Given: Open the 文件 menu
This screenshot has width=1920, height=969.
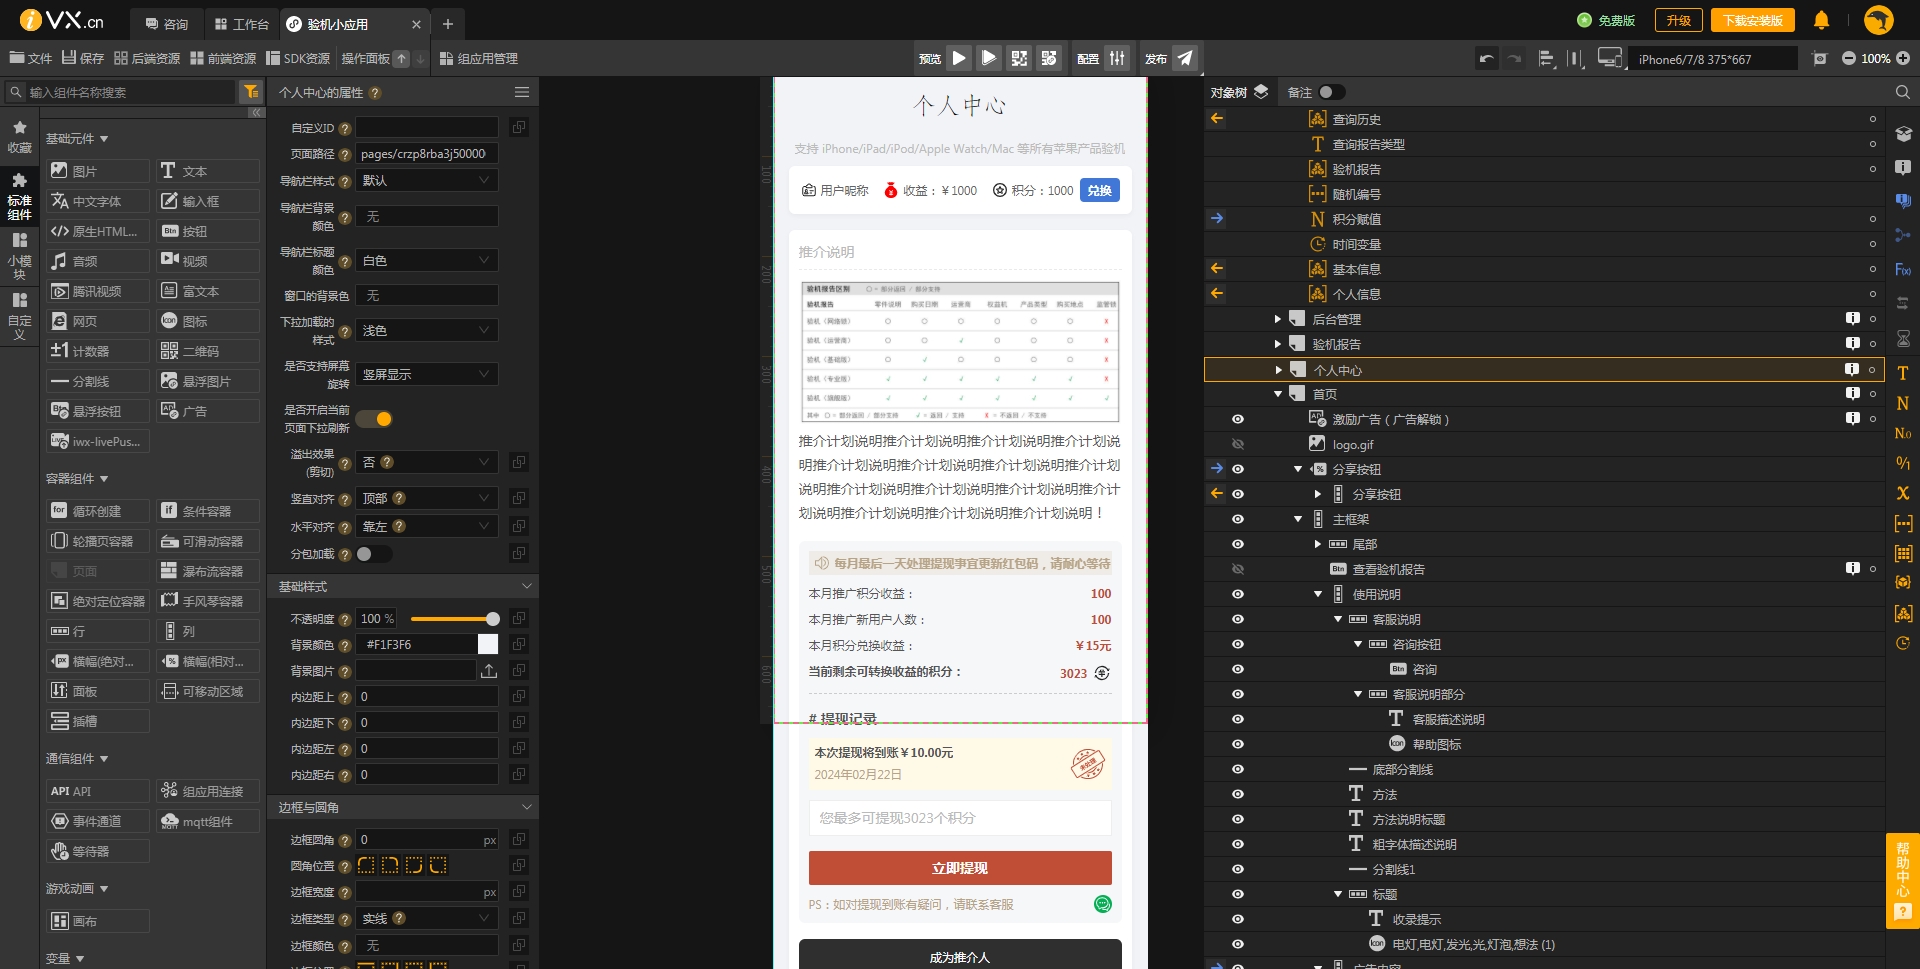Looking at the screenshot, I should [x=30, y=58].
